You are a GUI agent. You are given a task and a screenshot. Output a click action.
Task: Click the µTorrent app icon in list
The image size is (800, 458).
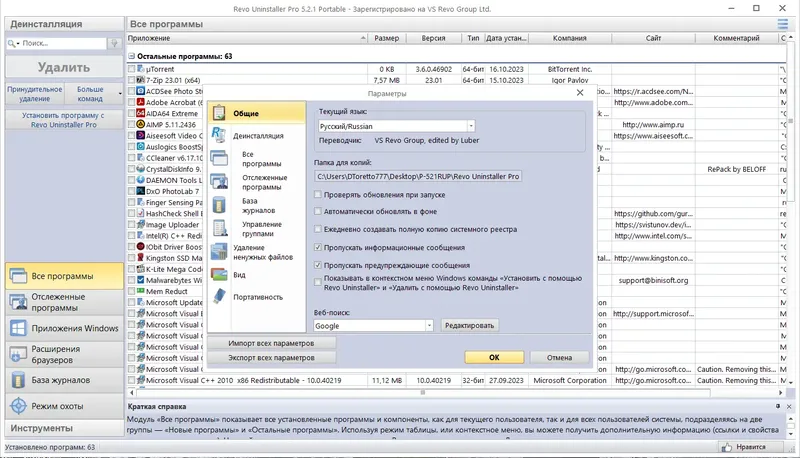tap(141, 69)
